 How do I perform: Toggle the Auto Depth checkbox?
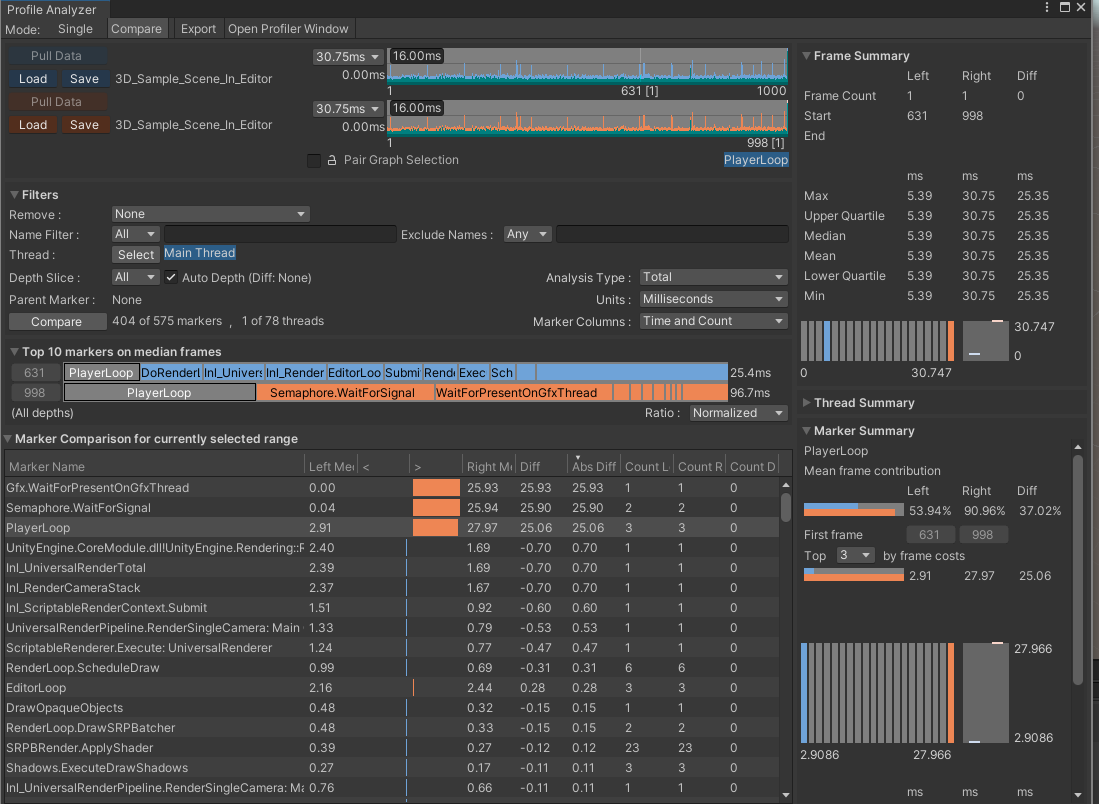[x=171, y=277]
